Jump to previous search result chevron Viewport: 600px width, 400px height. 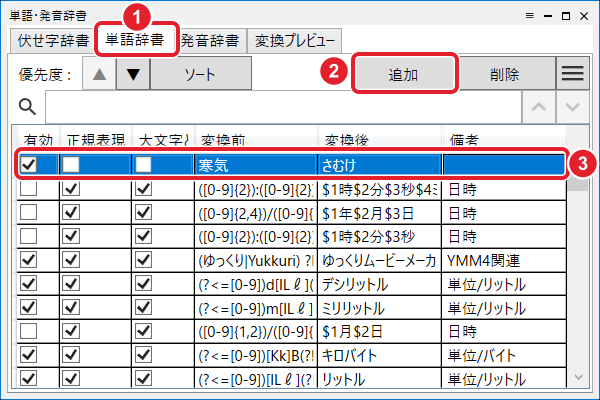[x=539, y=107]
